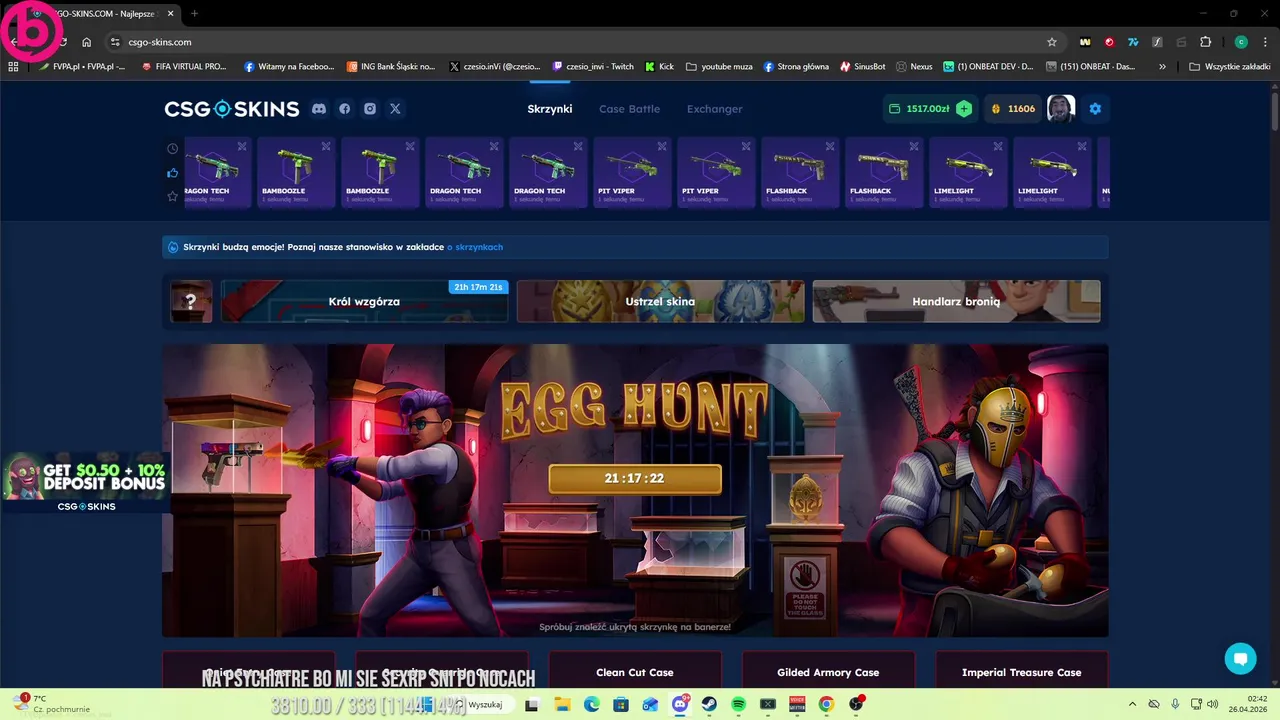Viewport: 1280px width, 720px height.
Task: Open the FIFA VIRTUAL PRO bookmark
Action: click(x=184, y=67)
